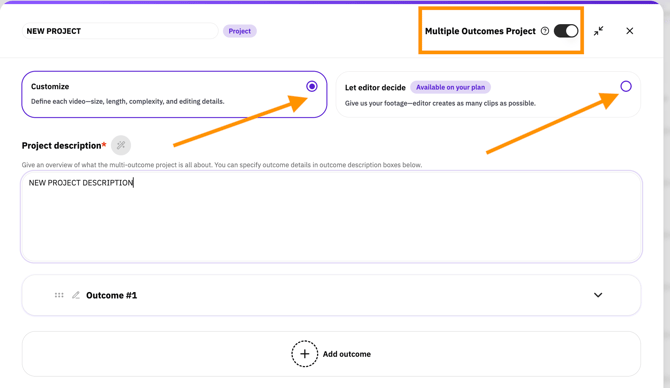
Task: Click the Multiple Outcomes Project label
Action: coord(480,31)
